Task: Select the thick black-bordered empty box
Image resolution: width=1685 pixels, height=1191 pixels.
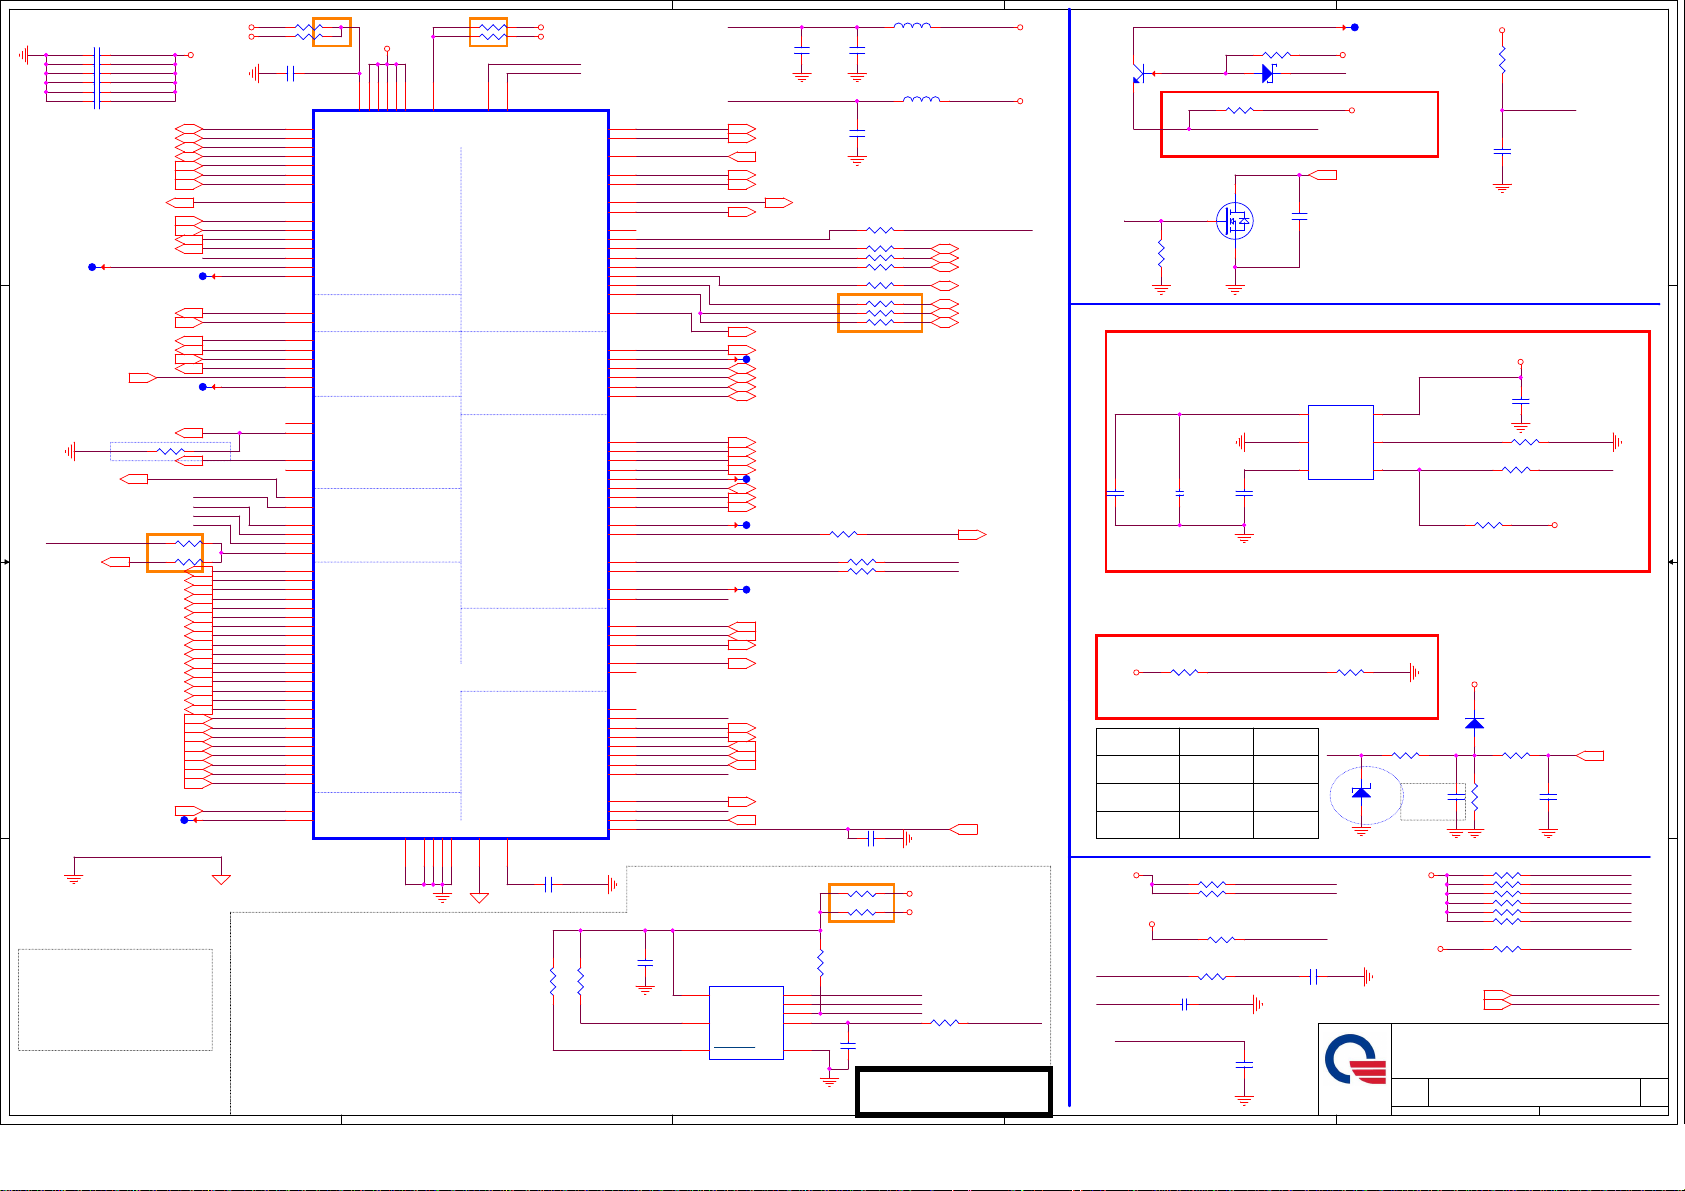Action: pos(954,1091)
